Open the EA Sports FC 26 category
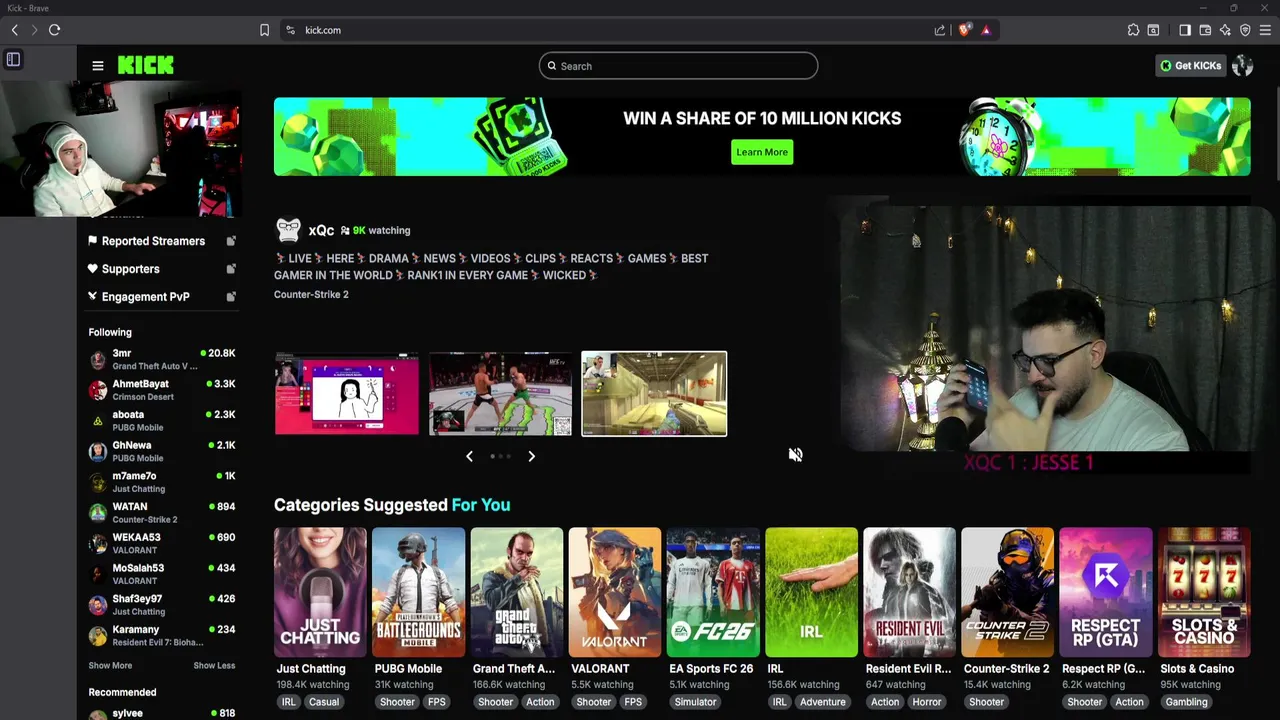This screenshot has width=1280, height=720. pos(713,592)
